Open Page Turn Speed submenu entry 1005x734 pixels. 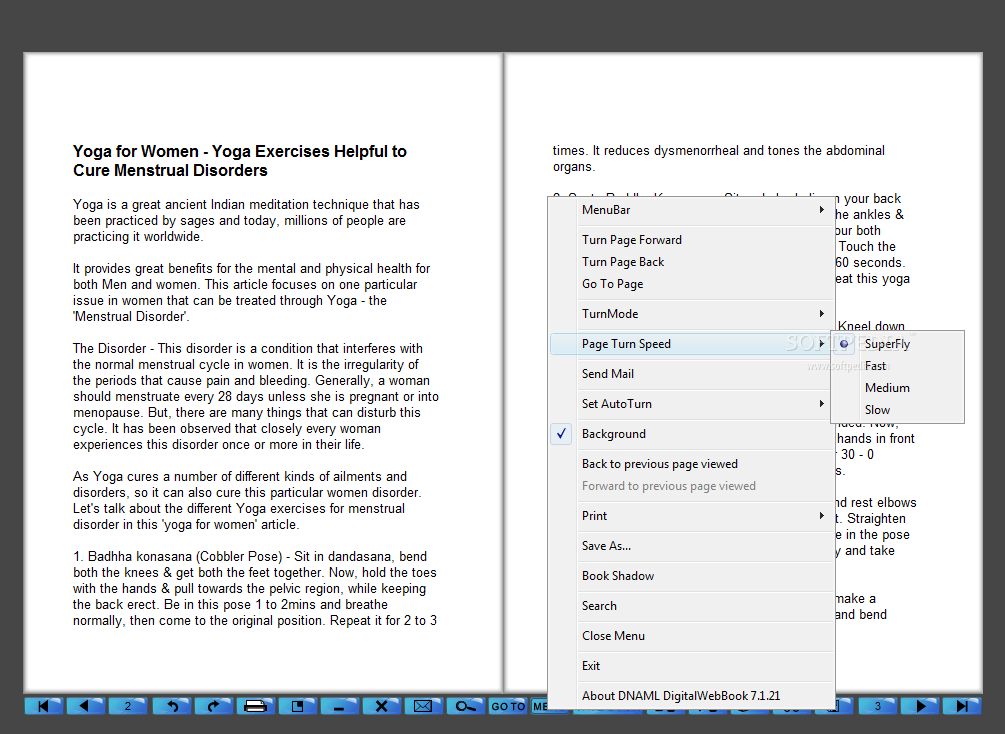692,344
